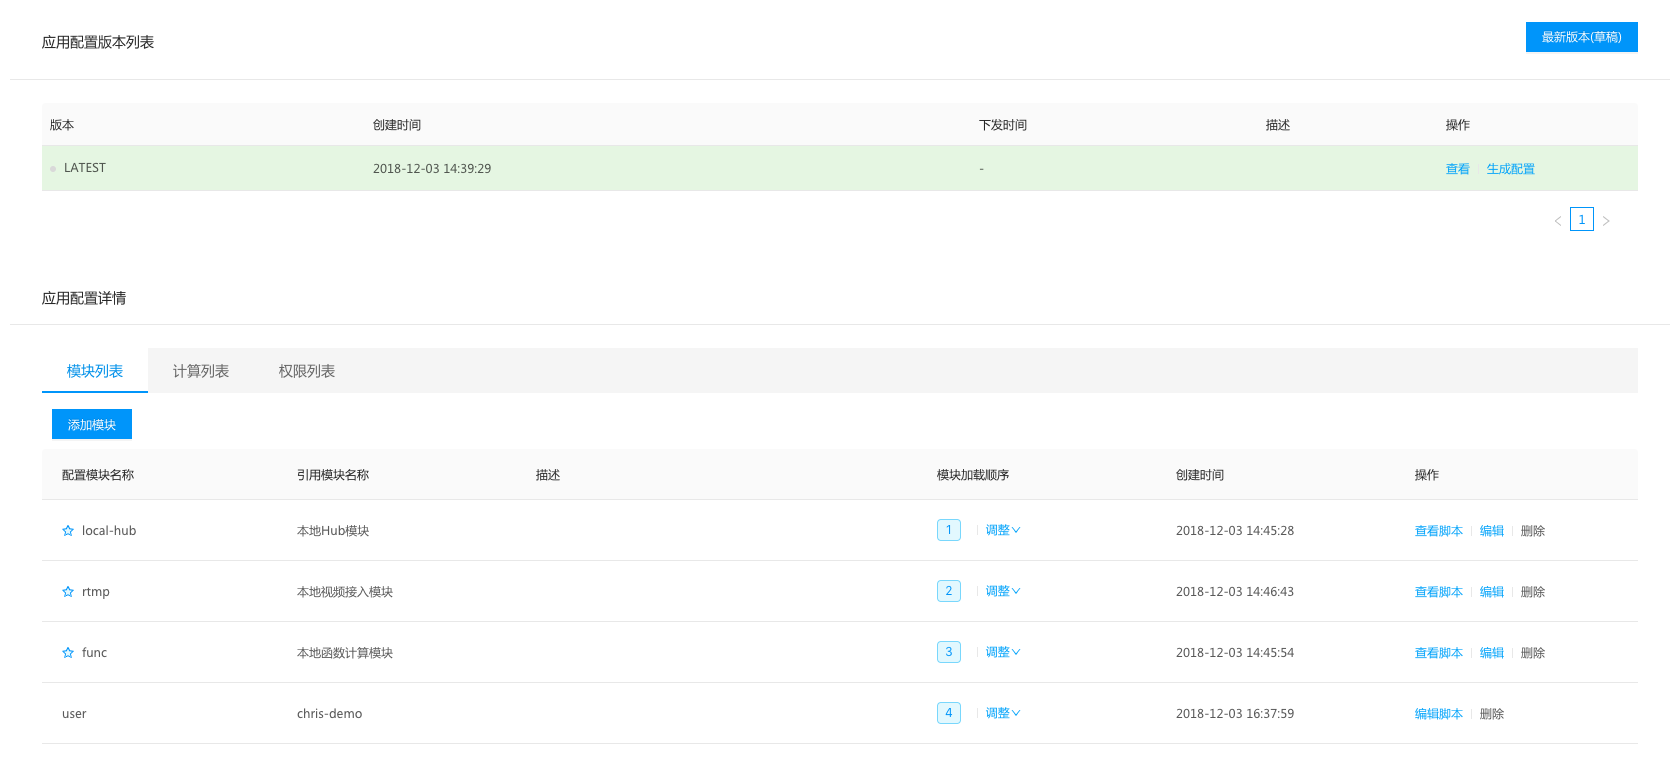
Task: Switch to the 计算列表 tab
Action: 201,371
